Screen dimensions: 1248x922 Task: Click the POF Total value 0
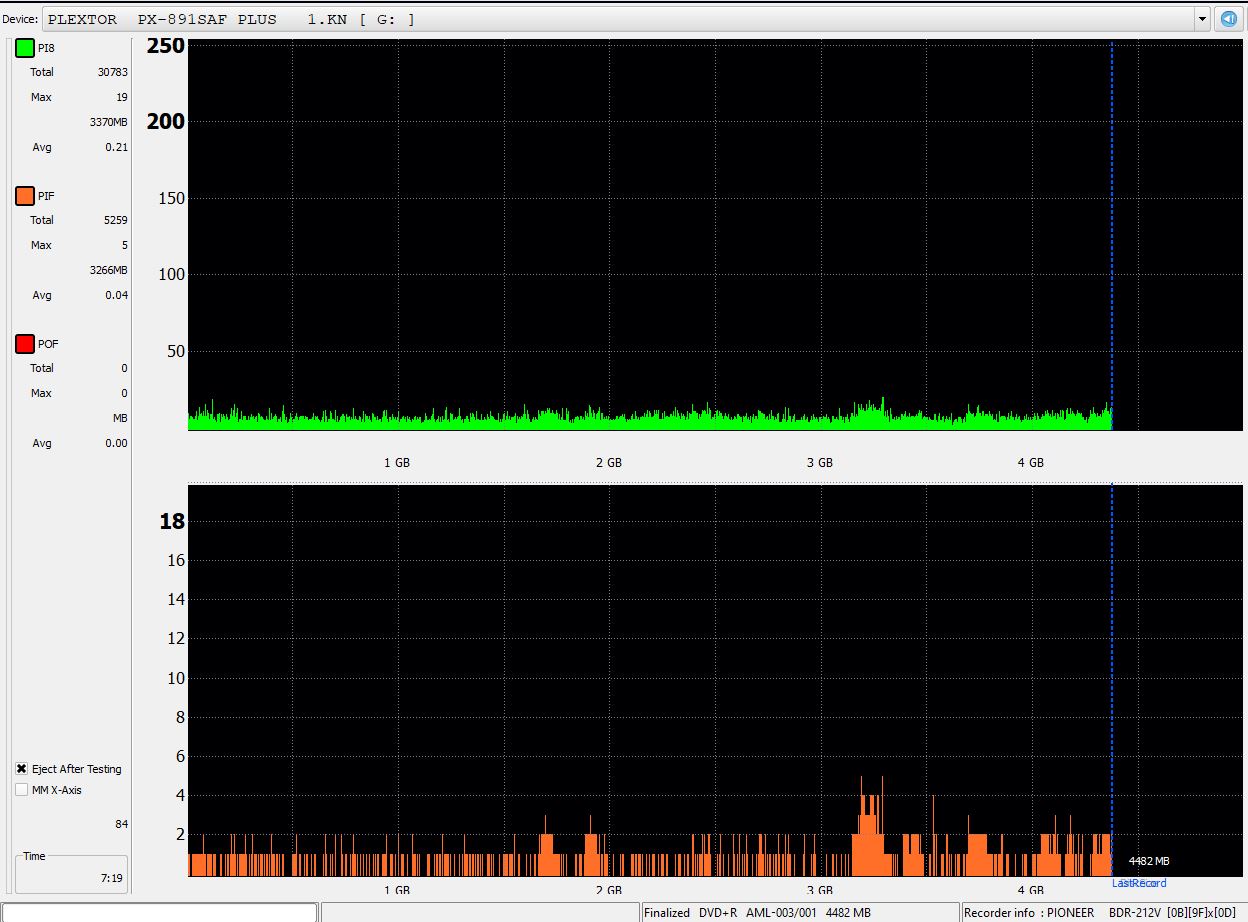pyautogui.click(x=124, y=368)
